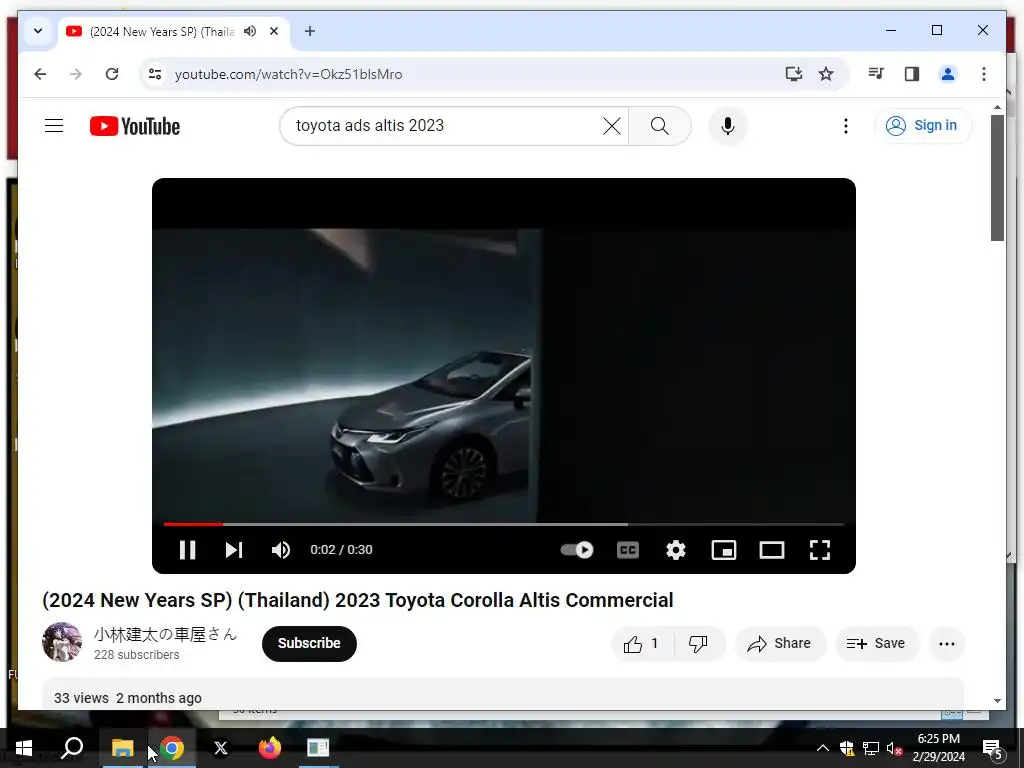Open video player settings gear
The width and height of the screenshot is (1024, 768).
676,550
